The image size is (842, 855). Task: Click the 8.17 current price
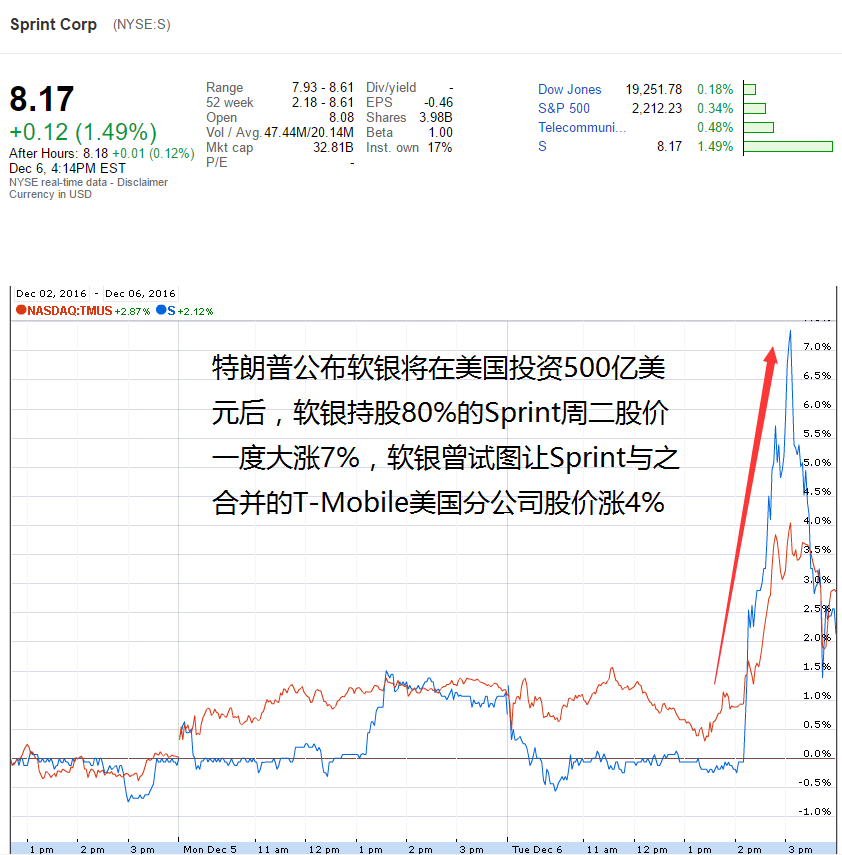[x=41, y=99]
